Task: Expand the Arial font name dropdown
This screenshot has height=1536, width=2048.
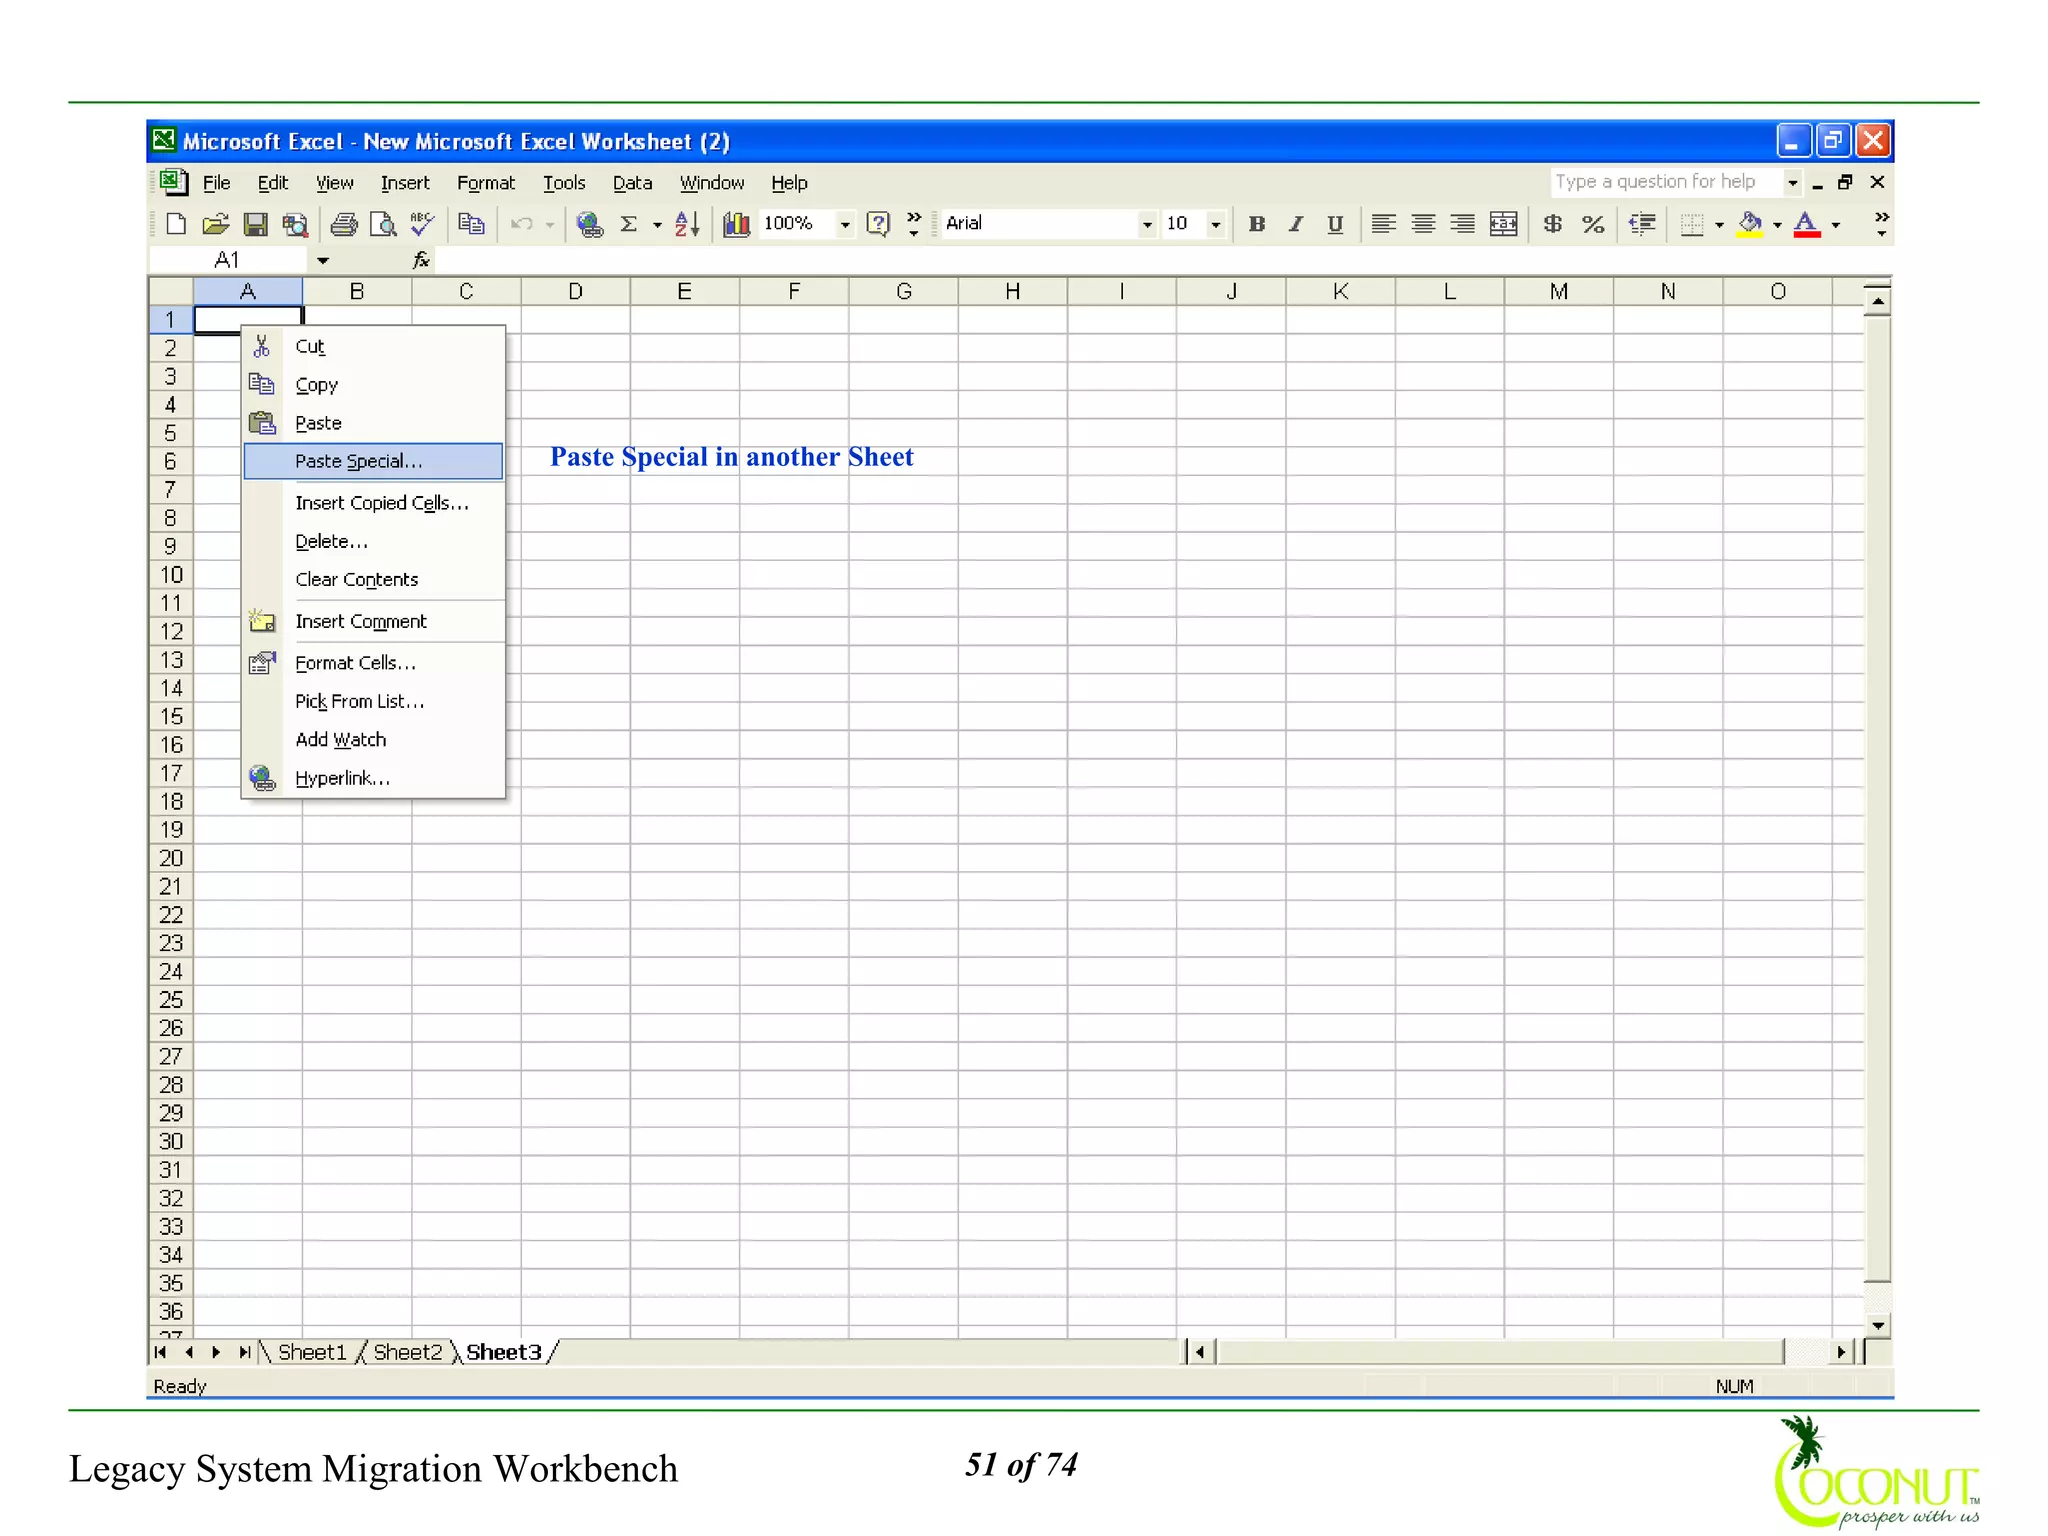Action: tap(1147, 224)
